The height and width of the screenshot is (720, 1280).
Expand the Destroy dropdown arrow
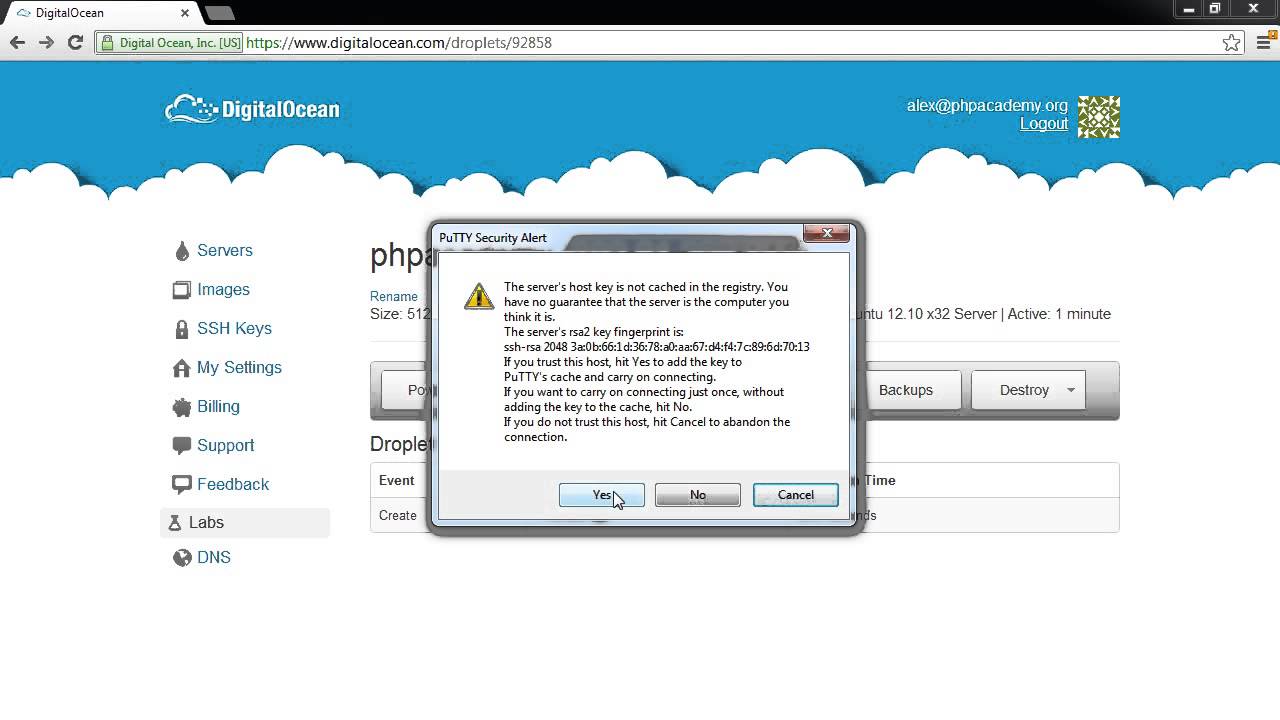[x=1071, y=390]
